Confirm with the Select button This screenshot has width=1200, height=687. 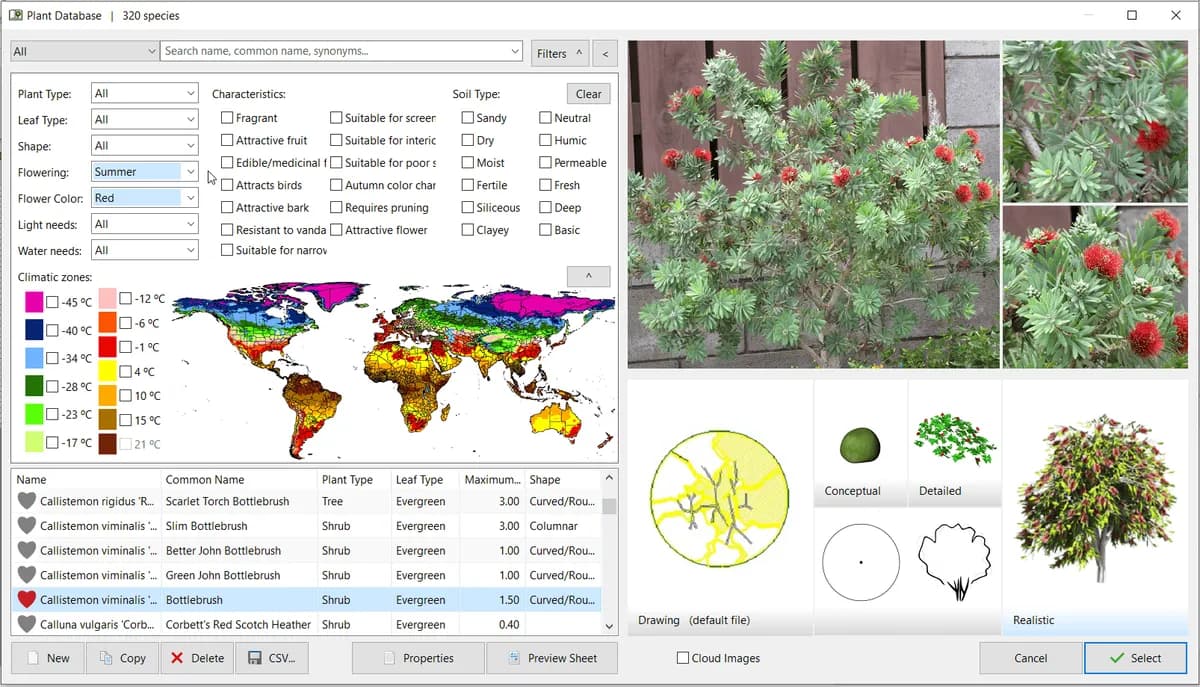(x=1135, y=658)
